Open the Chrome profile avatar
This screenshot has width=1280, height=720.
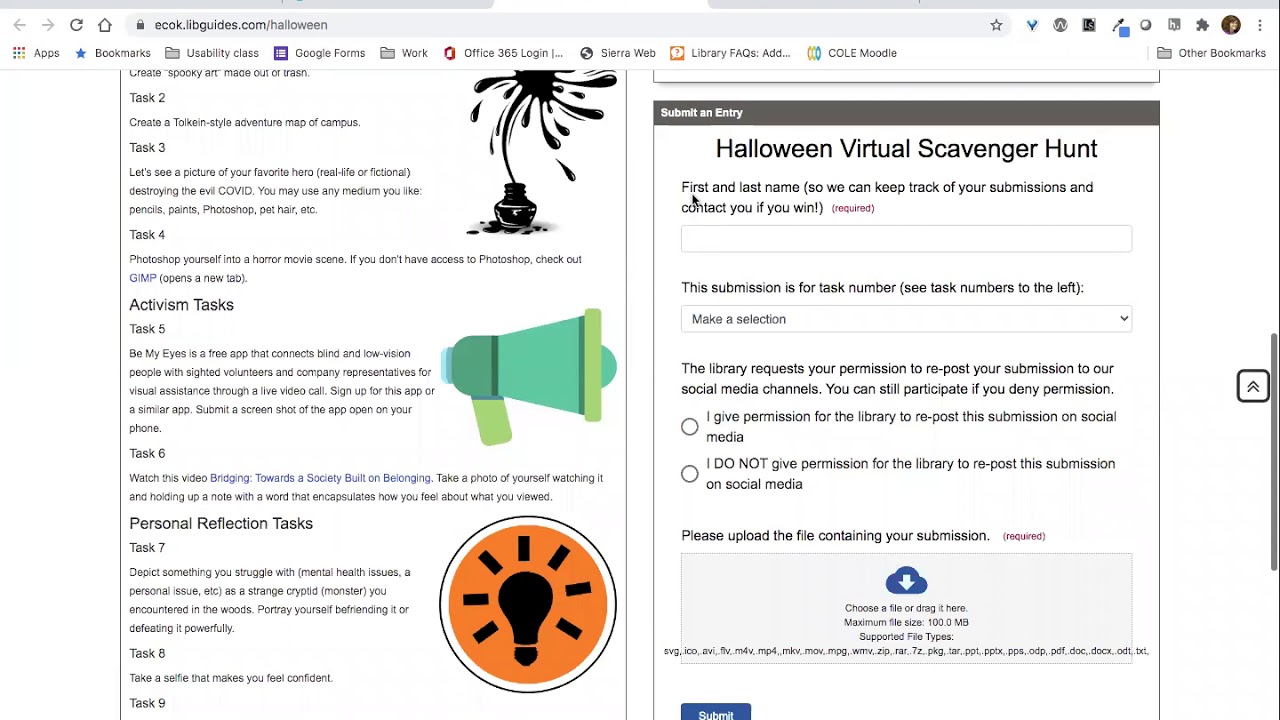1231,25
